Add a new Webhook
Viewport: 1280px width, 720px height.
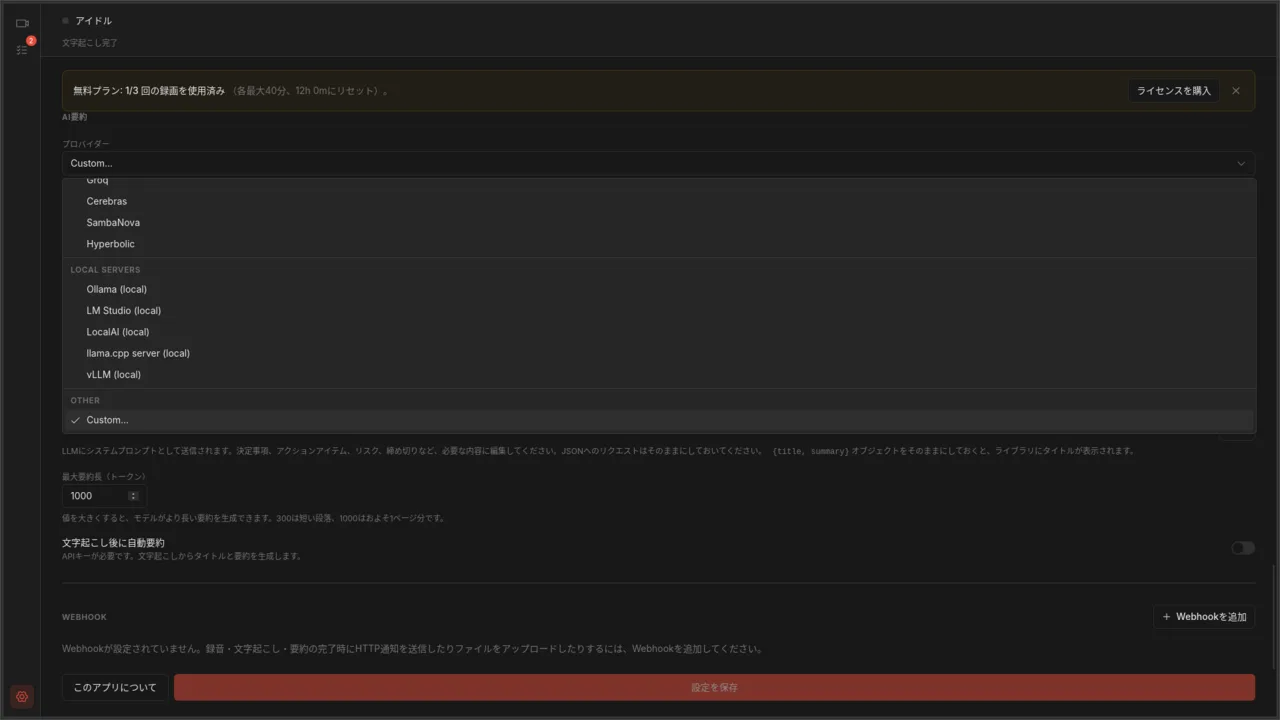pos(1204,617)
